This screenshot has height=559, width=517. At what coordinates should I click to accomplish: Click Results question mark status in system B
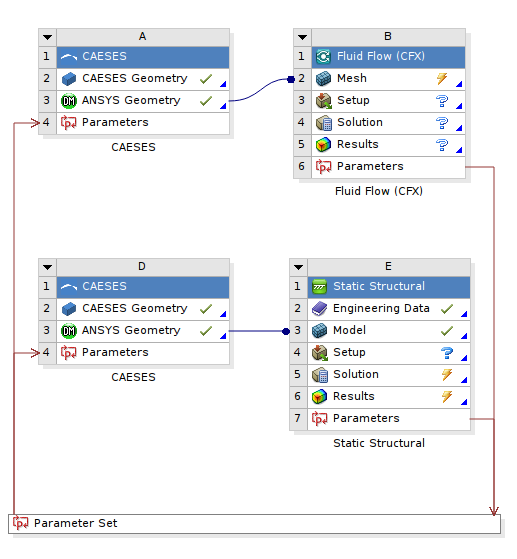coord(442,145)
